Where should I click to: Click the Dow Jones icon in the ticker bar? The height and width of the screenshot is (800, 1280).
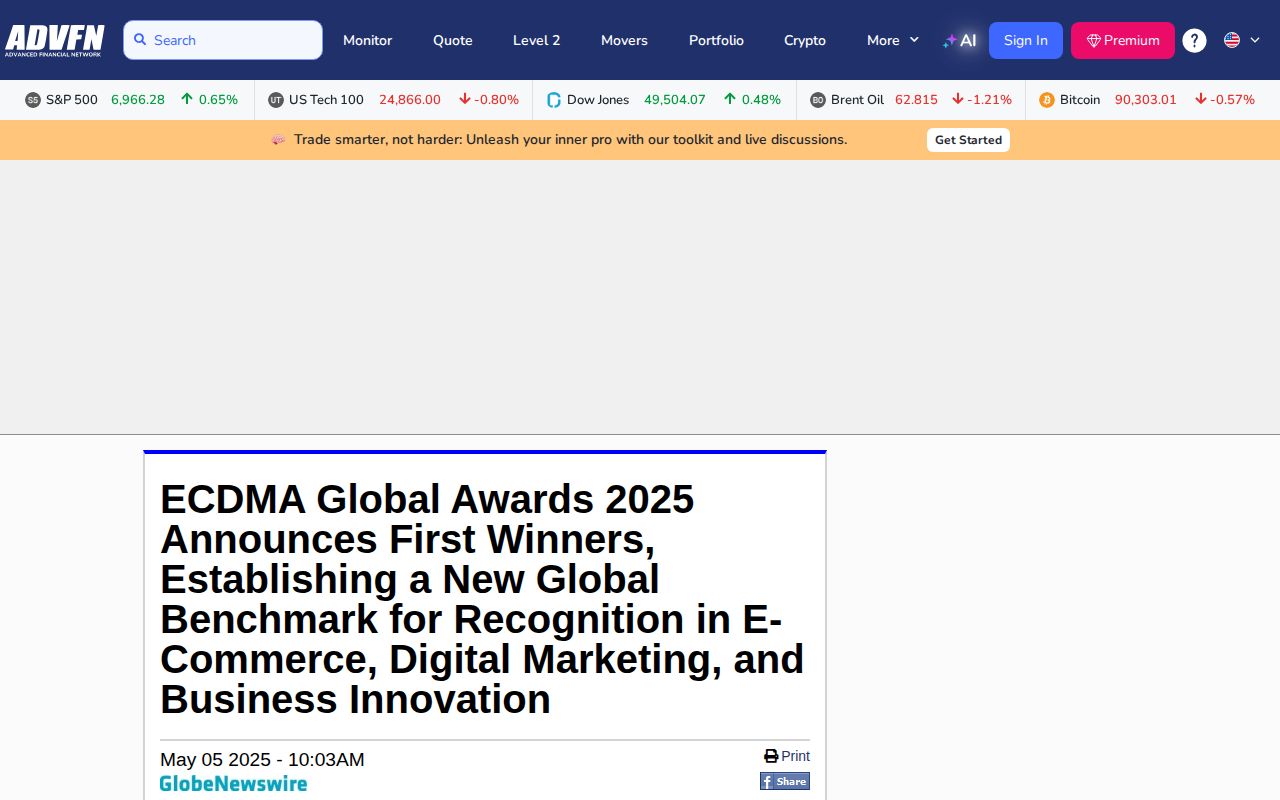point(552,100)
